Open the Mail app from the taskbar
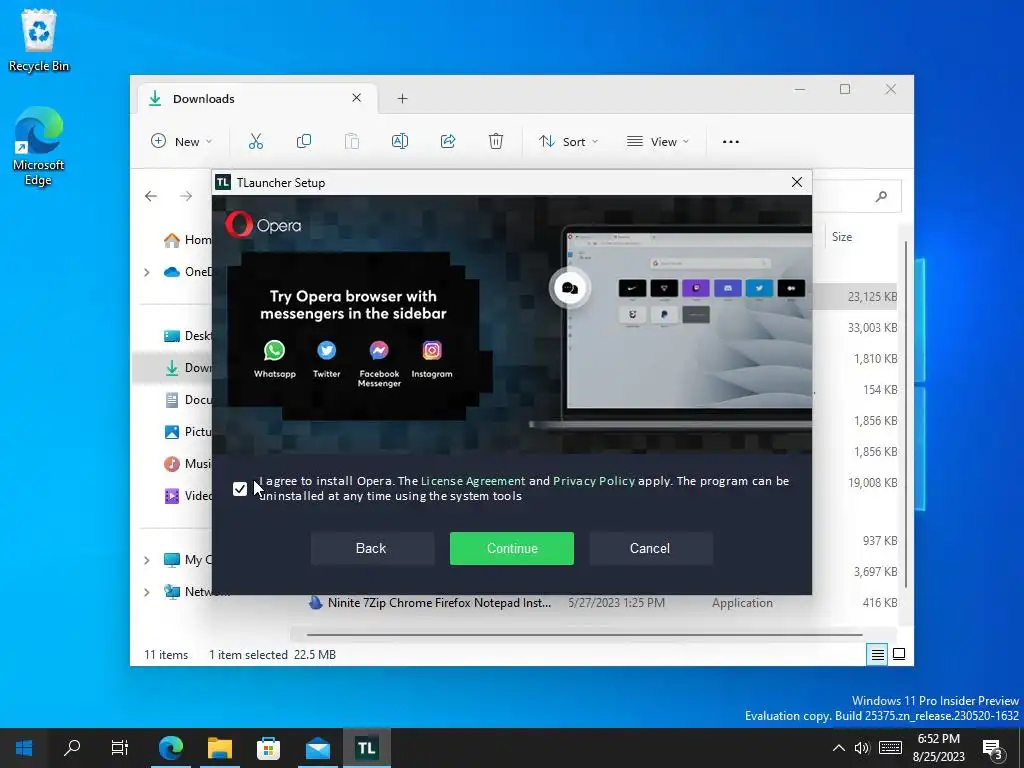This screenshot has height=768, width=1024. tap(317, 748)
